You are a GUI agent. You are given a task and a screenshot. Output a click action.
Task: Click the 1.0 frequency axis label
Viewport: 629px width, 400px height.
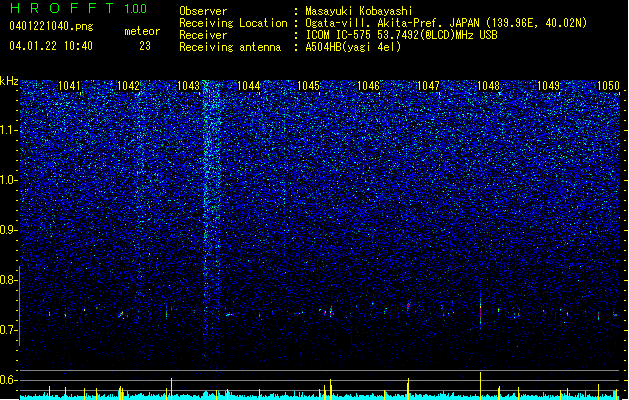click(9, 180)
